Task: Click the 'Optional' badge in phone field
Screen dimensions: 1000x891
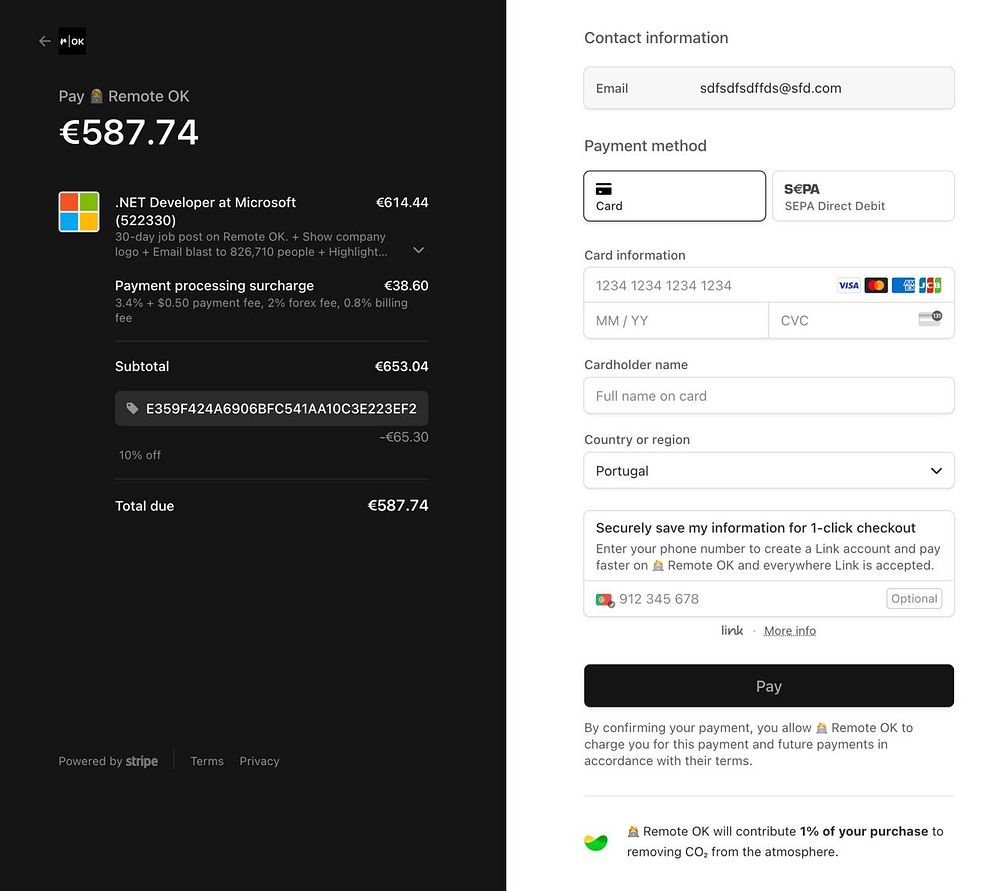Action: 914,598
